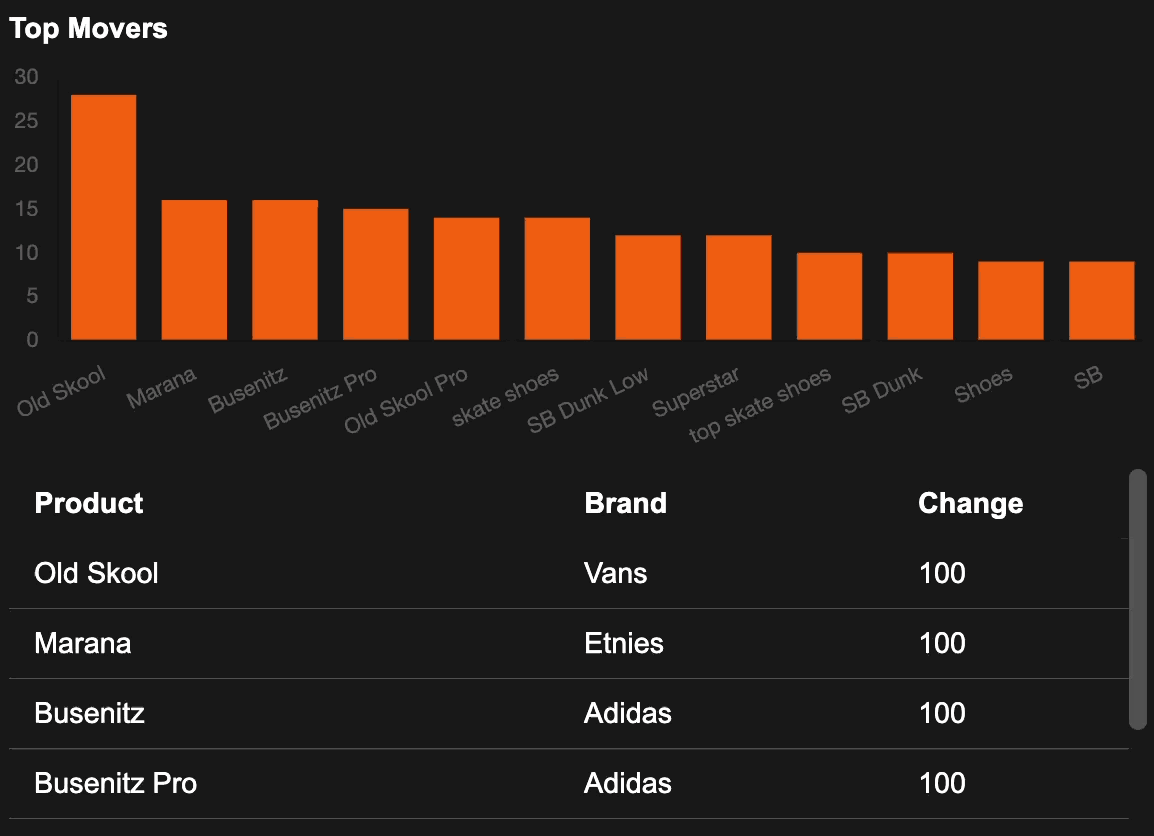Image resolution: width=1154 pixels, height=836 pixels.
Task: Sort the table by the Product column header
Action: tap(88, 503)
